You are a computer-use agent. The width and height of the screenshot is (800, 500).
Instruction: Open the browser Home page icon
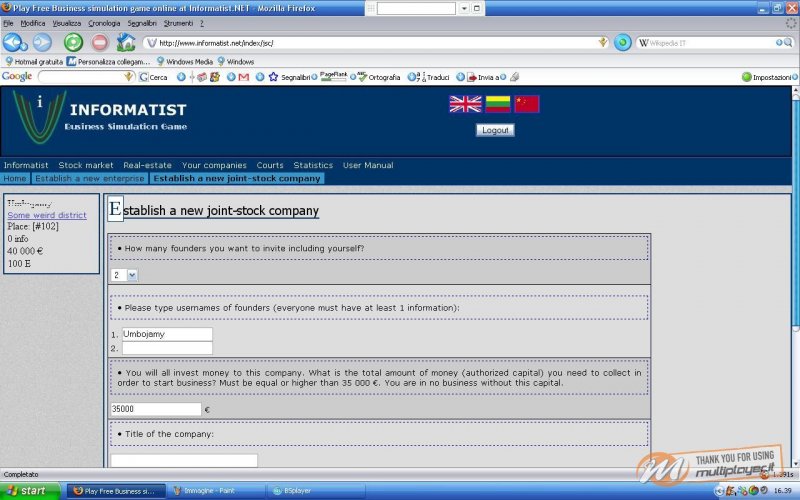click(x=126, y=42)
